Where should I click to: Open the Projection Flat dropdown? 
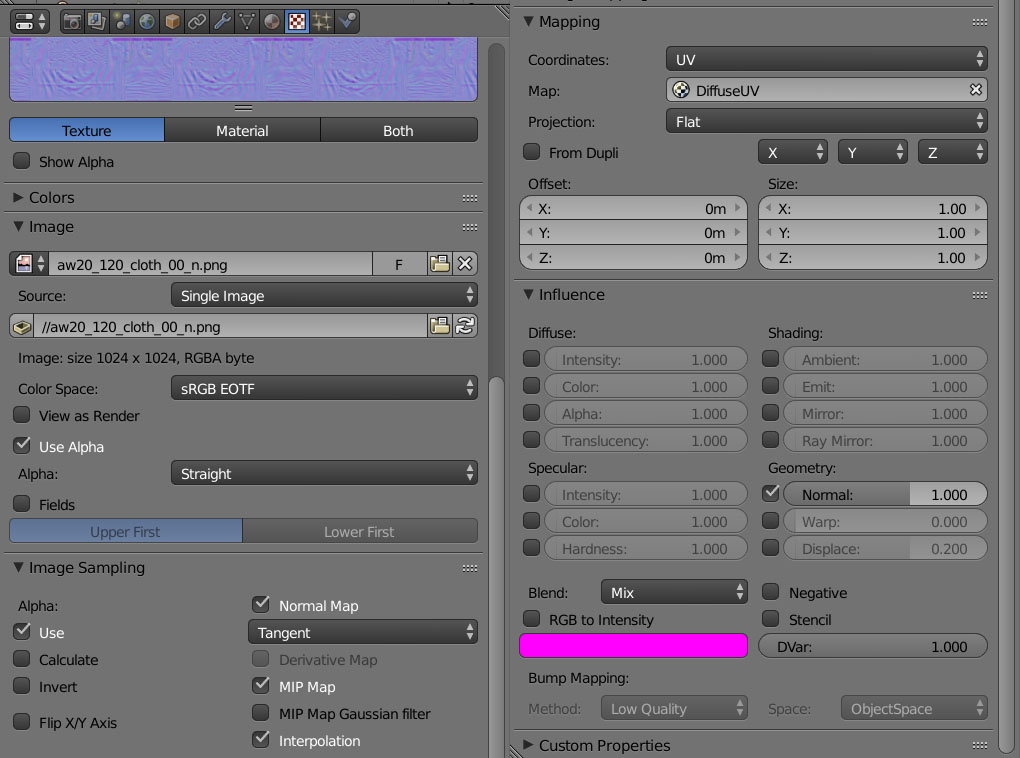tap(826, 121)
